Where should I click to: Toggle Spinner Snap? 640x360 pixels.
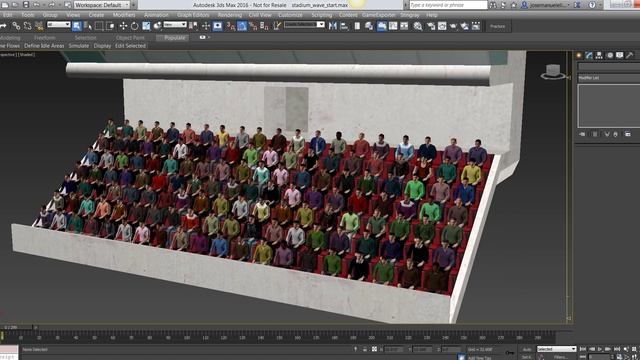[x=264, y=26]
